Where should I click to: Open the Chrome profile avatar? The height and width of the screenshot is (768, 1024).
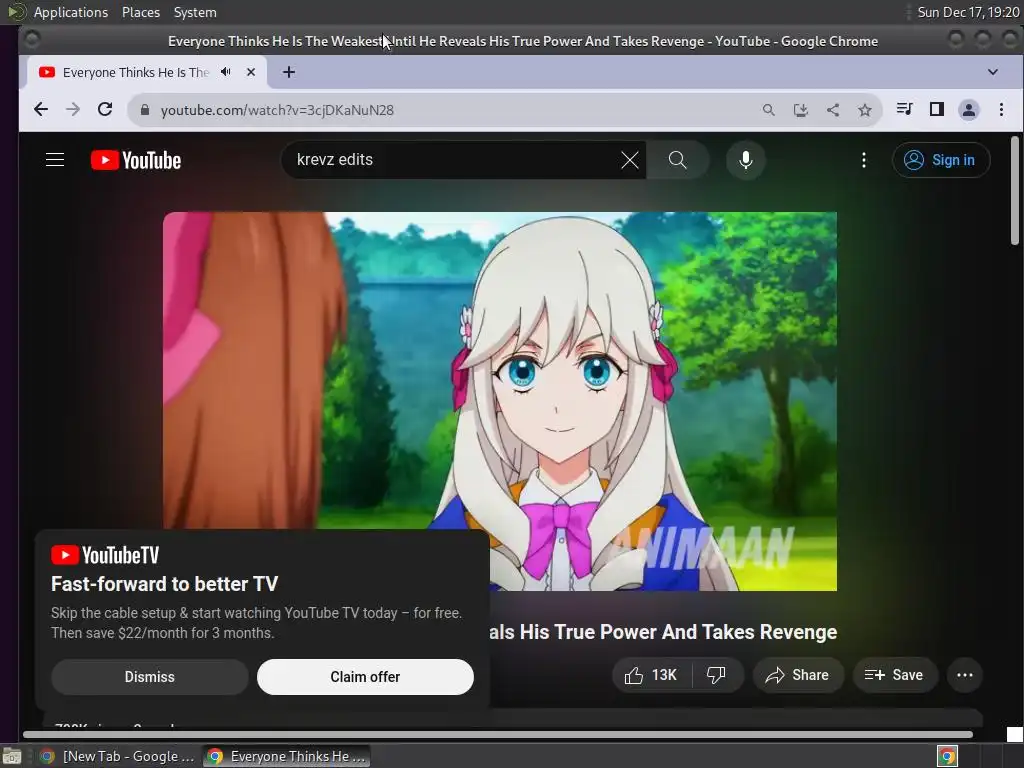(968, 110)
